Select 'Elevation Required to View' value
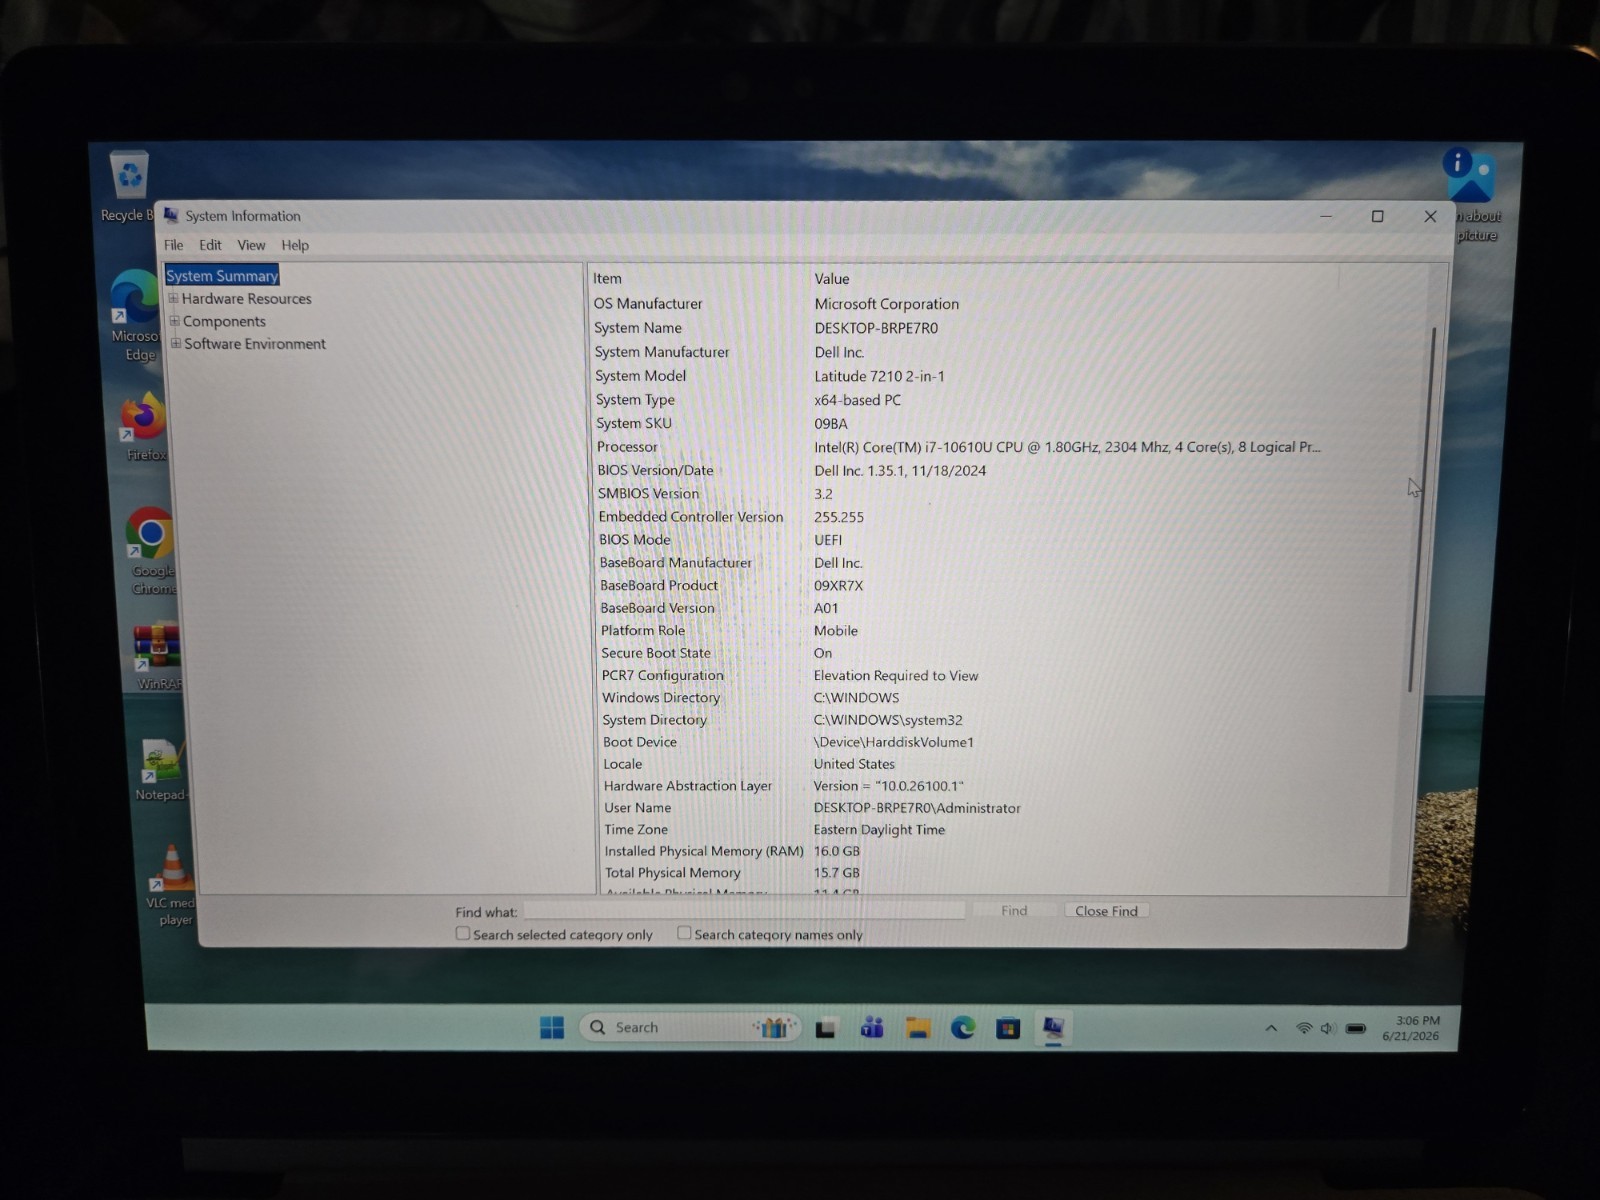This screenshot has height=1200, width=1600. pos(896,676)
